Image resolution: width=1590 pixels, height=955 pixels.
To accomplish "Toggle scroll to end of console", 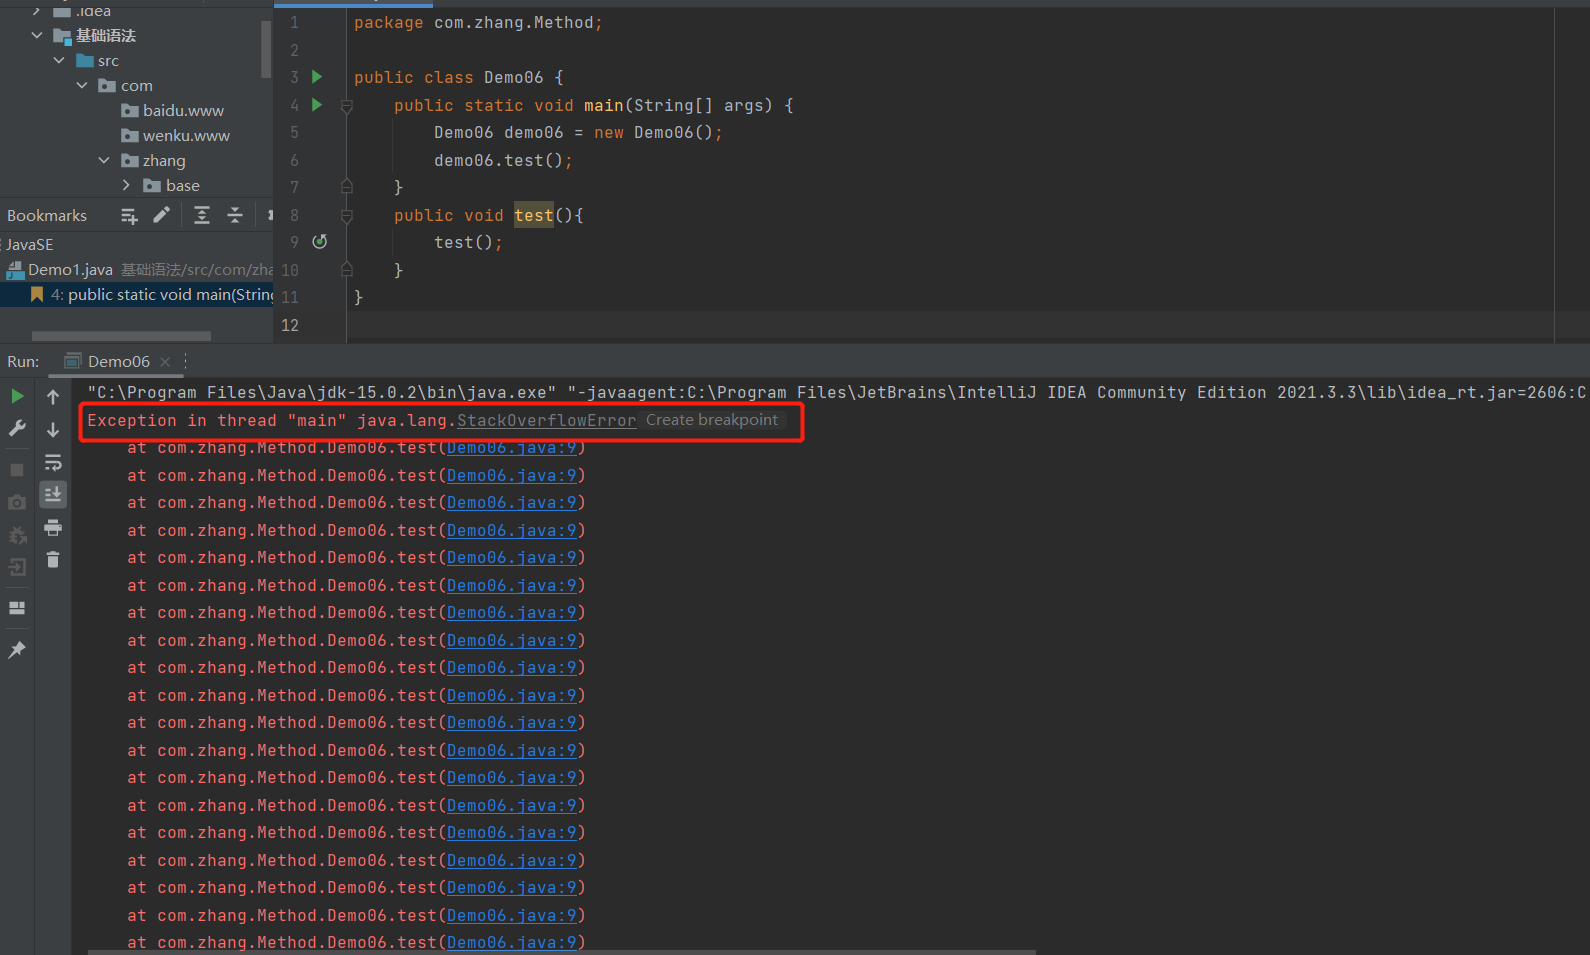I will click(53, 494).
